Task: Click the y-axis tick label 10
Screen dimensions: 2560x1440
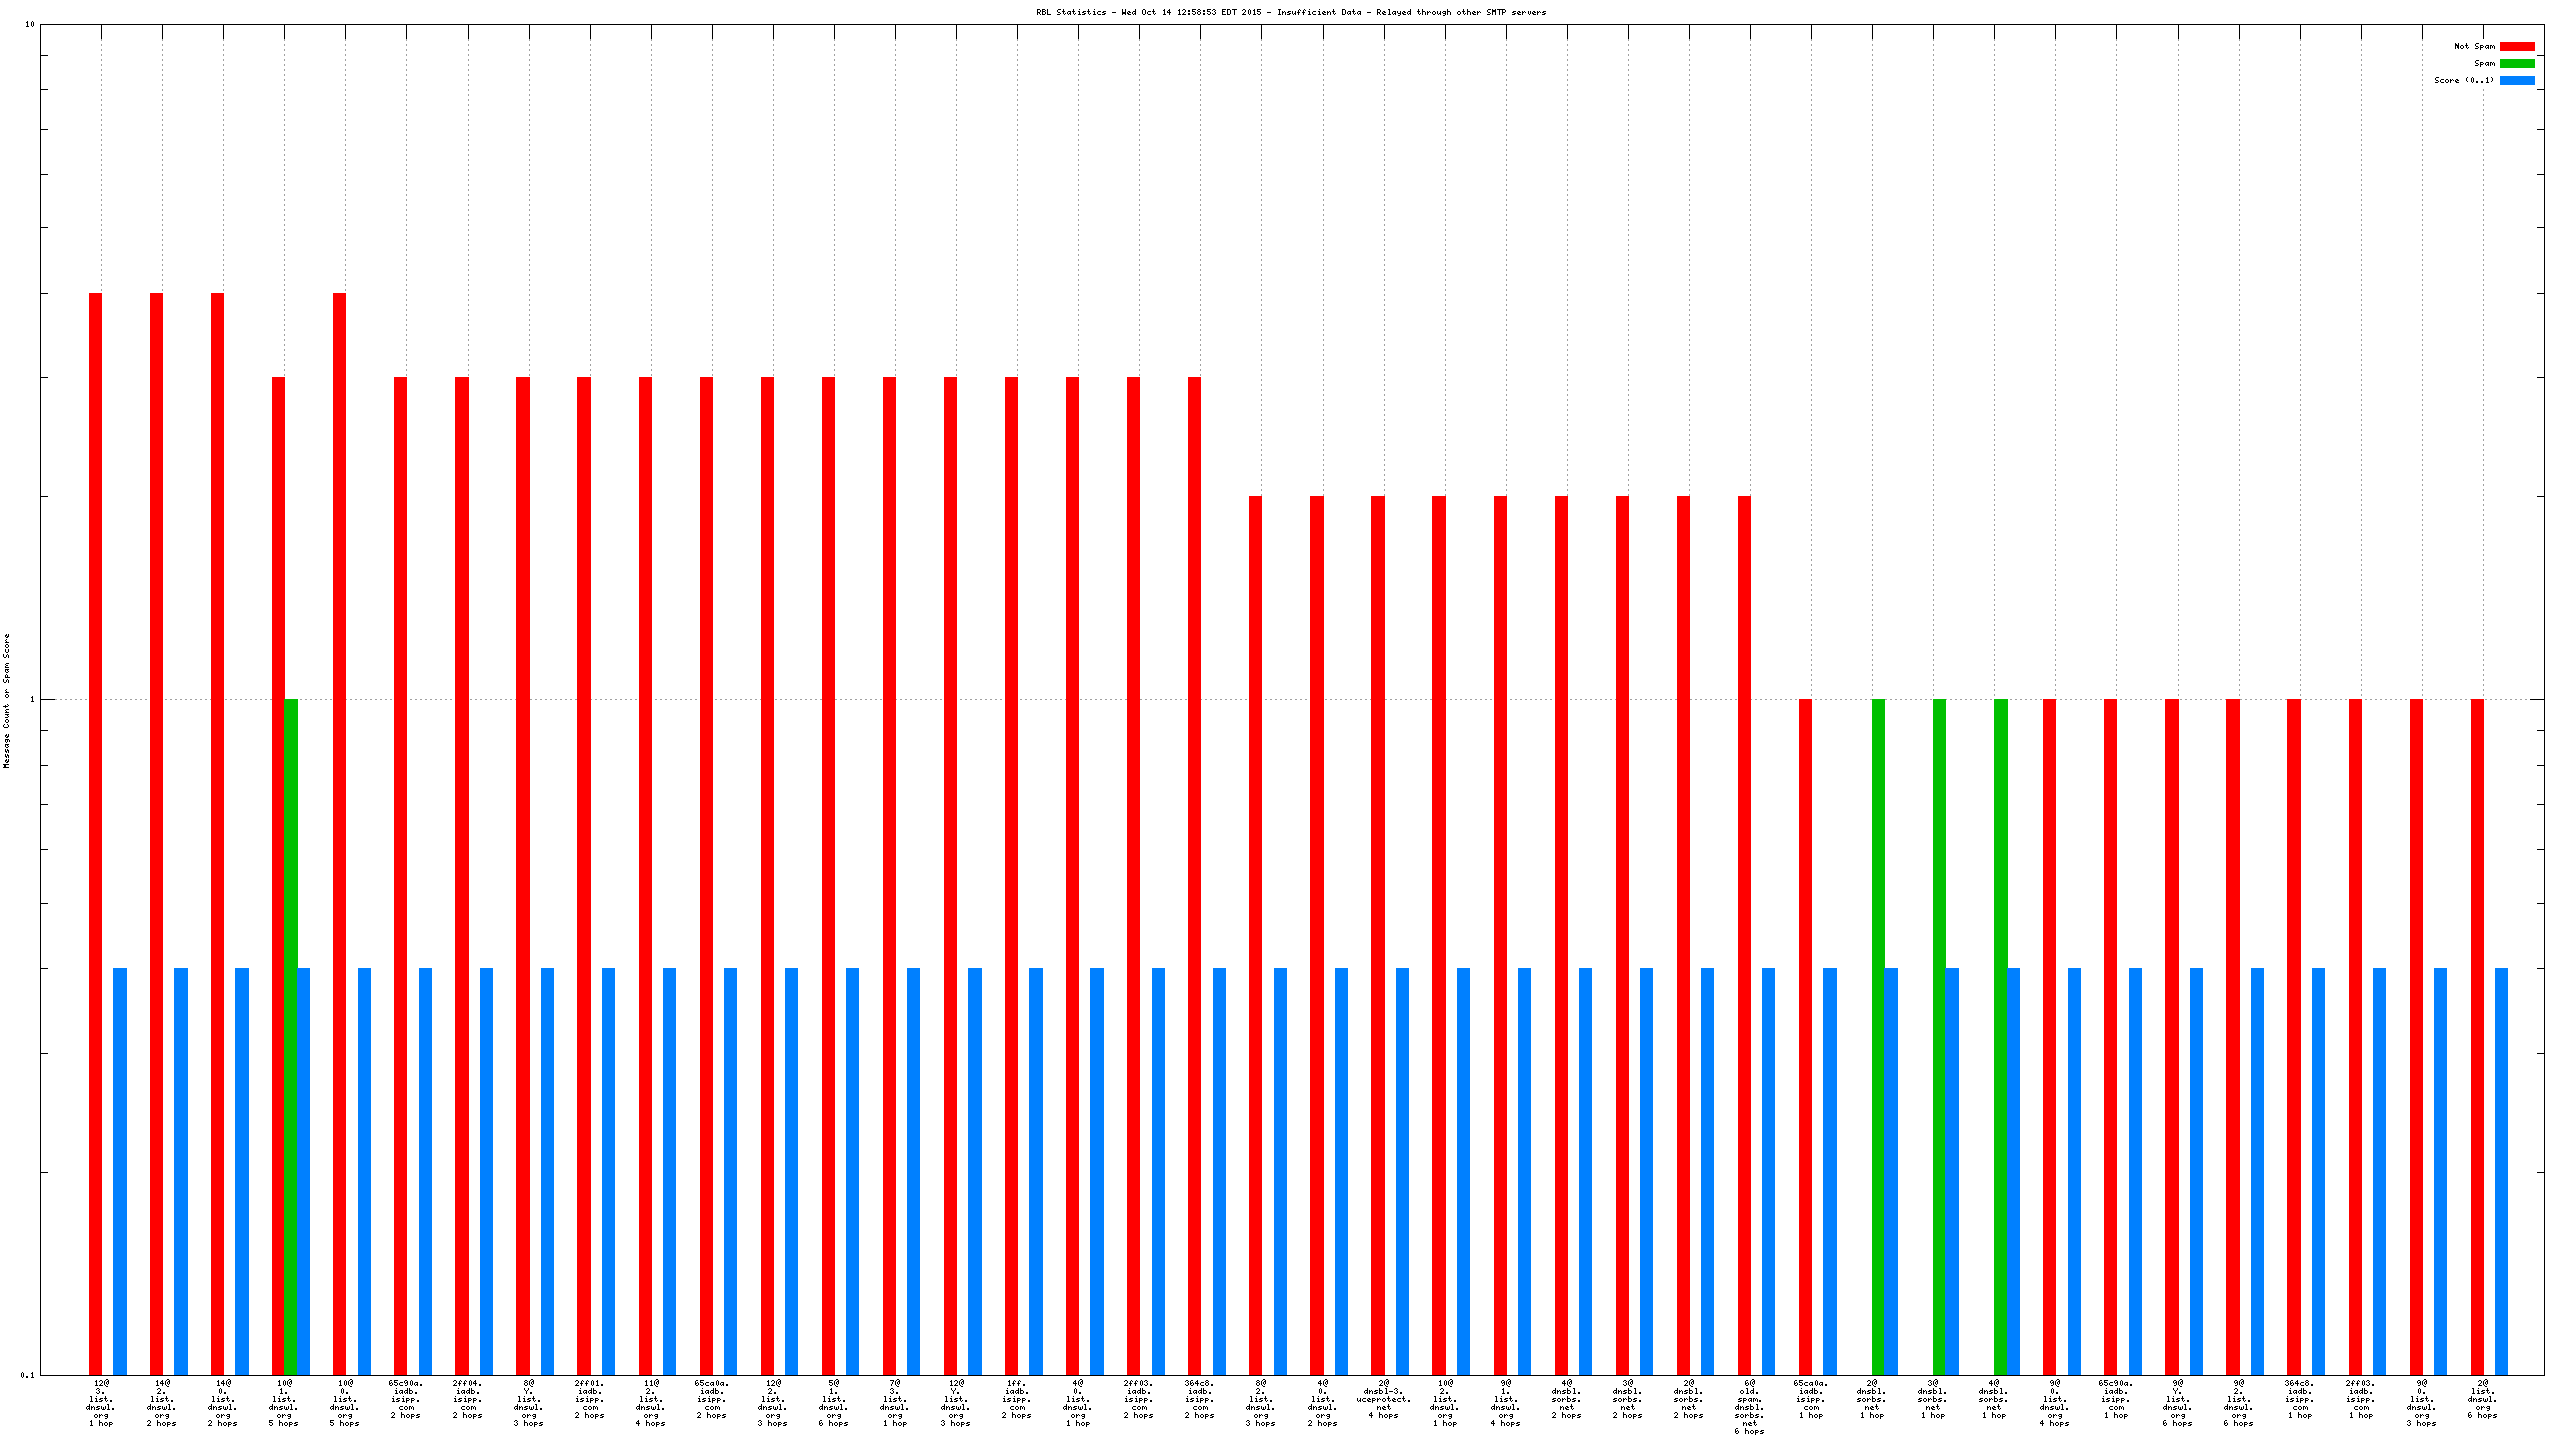Action: tap(29, 24)
